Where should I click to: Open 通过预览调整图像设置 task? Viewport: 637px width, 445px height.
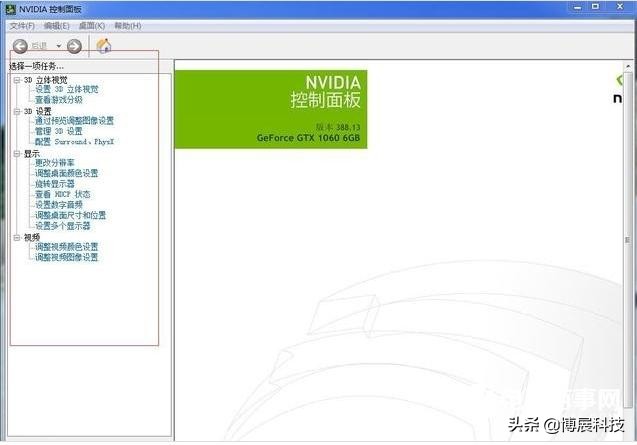pos(74,121)
